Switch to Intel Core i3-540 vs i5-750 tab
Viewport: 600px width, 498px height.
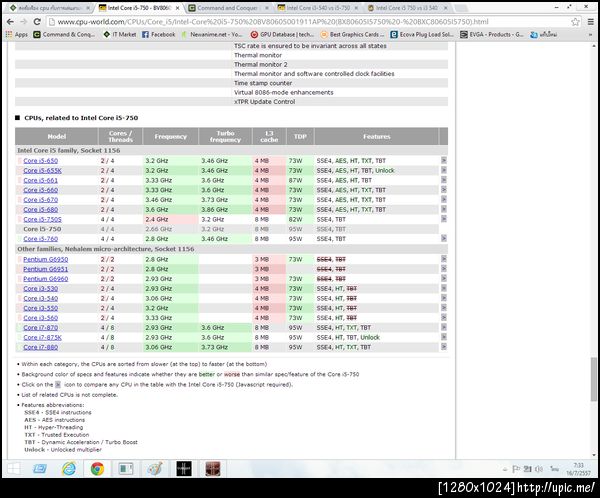[318, 8]
